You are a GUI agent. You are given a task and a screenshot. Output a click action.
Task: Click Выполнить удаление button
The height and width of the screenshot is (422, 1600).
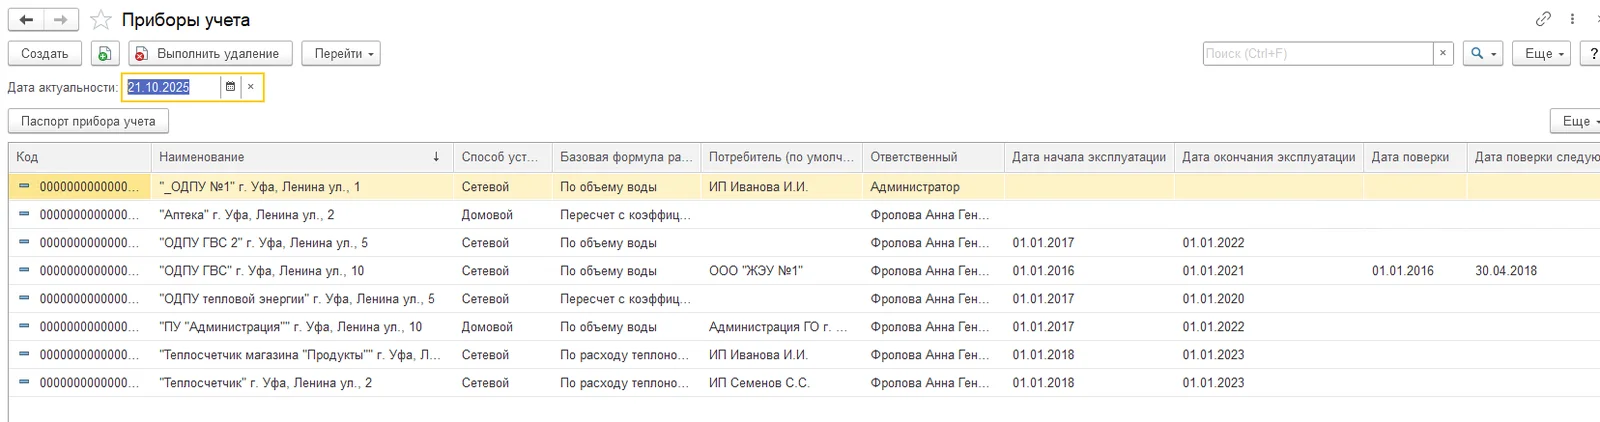(x=210, y=53)
